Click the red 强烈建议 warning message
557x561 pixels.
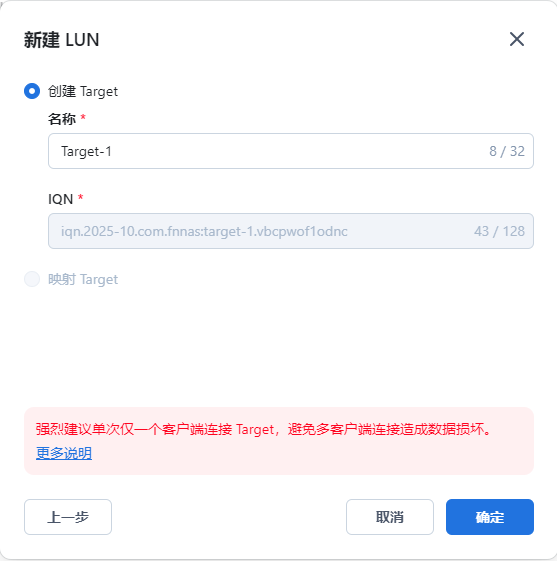[264, 429]
